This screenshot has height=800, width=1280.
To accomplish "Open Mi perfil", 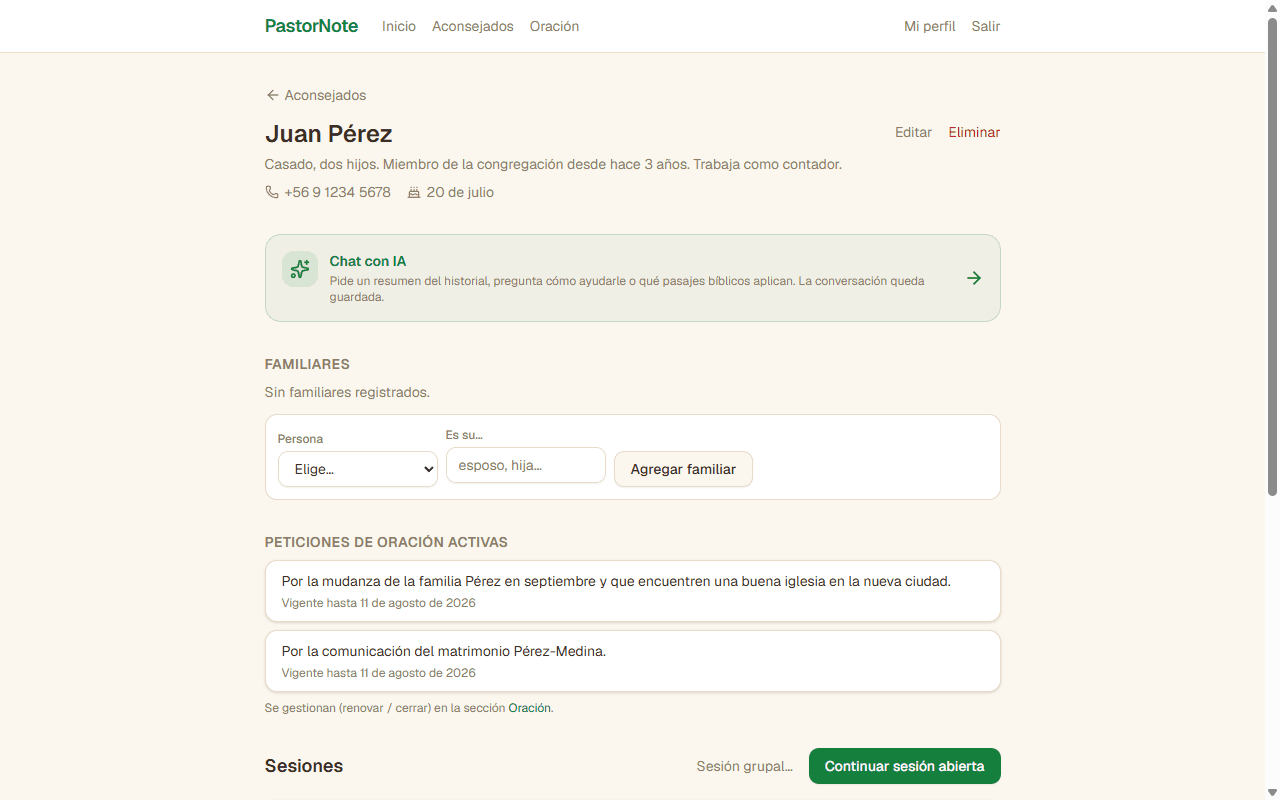I will tap(930, 26).
